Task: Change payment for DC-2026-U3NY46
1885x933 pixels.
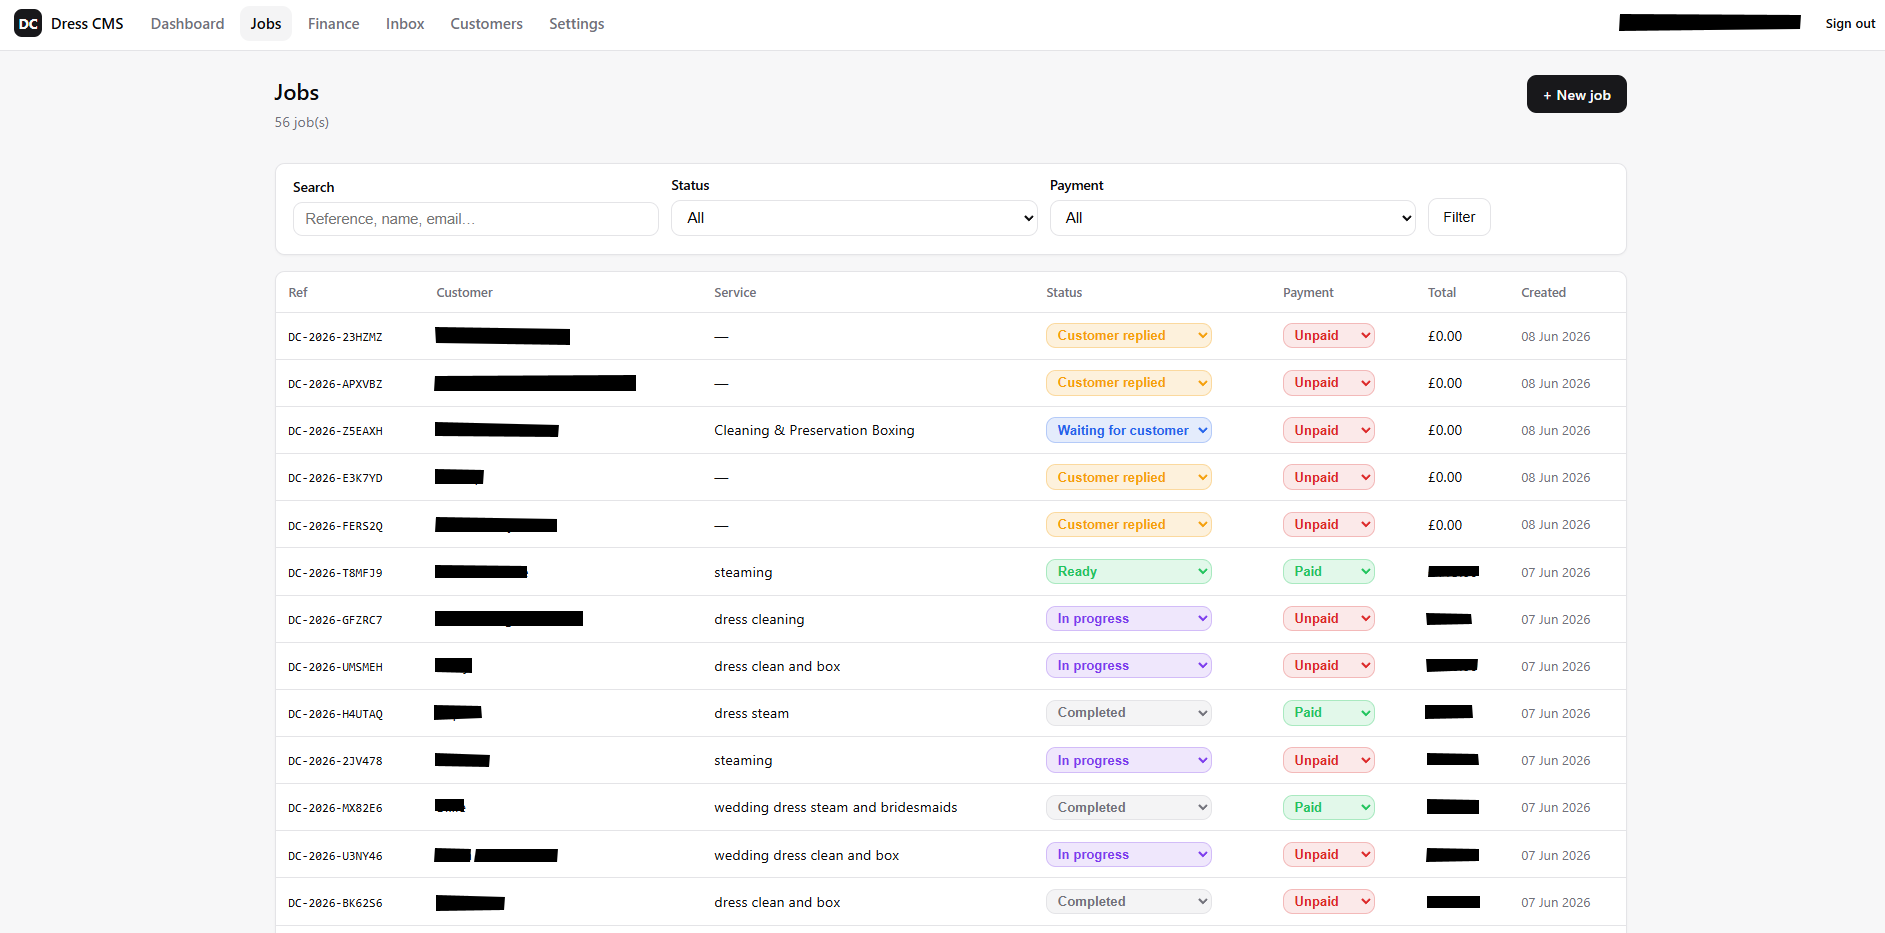Action: click(x=1328, y=854)
